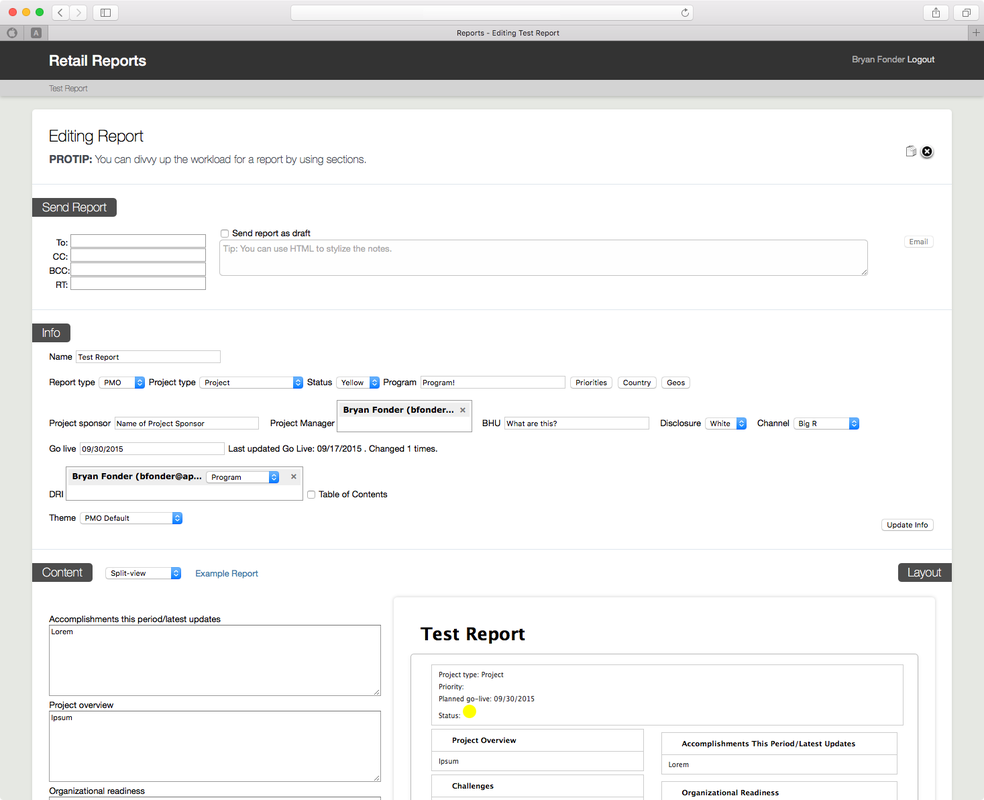The image size is (984, 800).
Task: Click 'Planned go-live: 09/30/2015' in preview
Action: coord(486,699)
